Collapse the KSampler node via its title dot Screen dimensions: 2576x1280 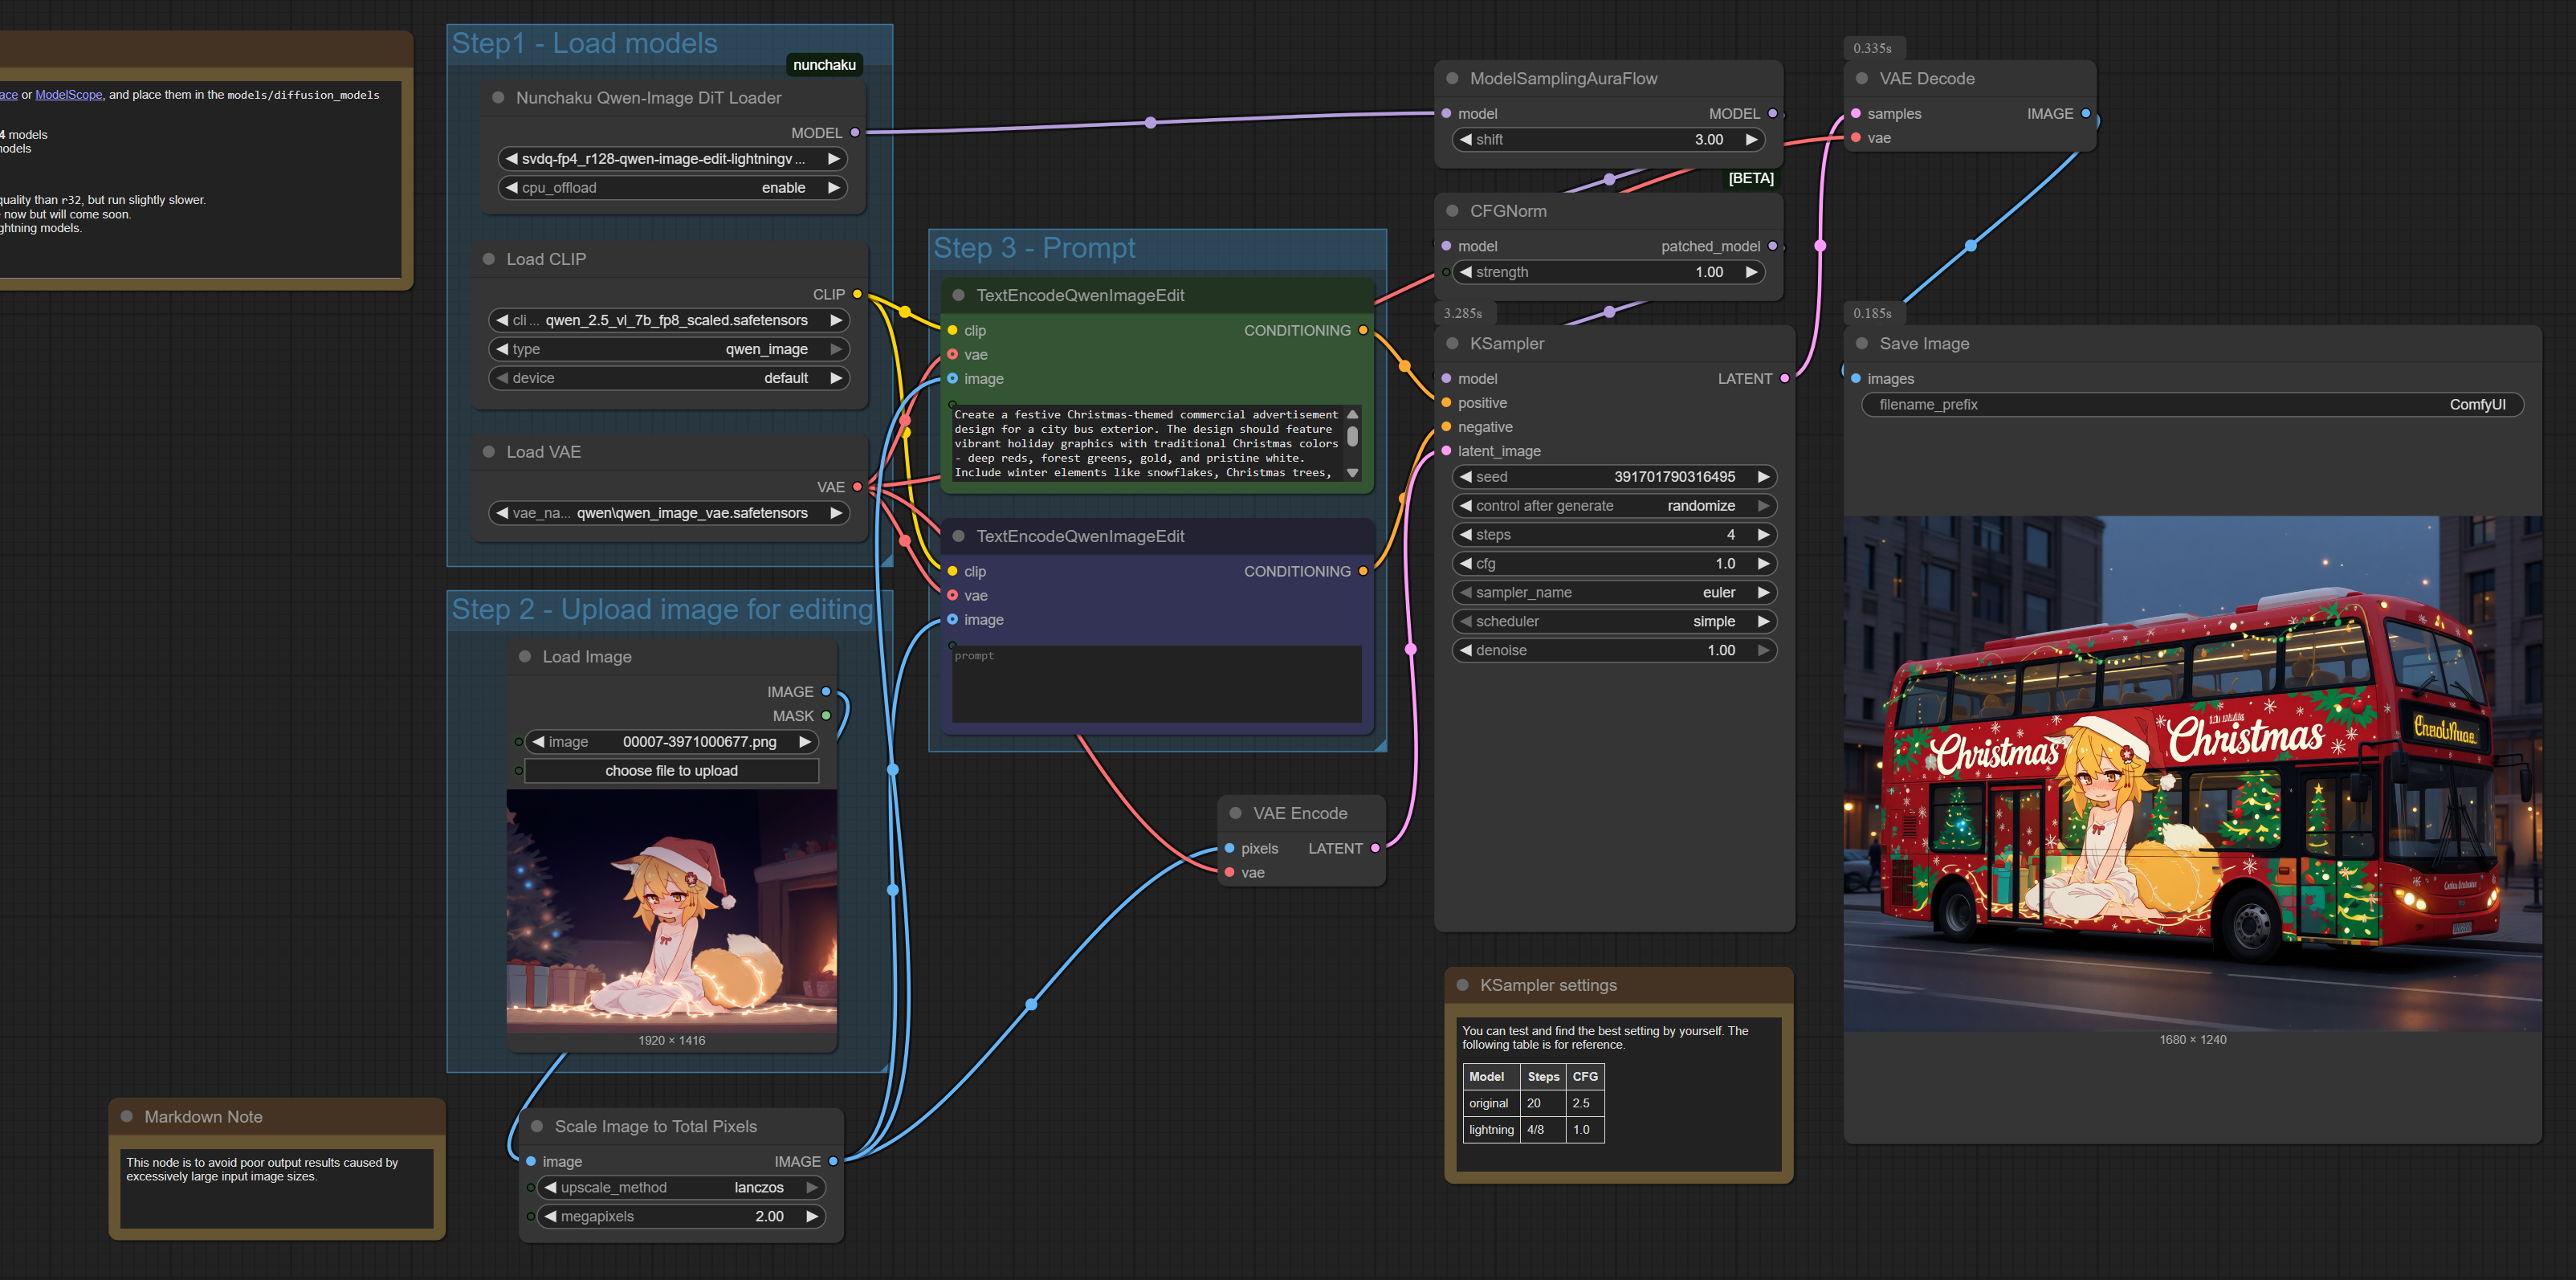(1452, 343)
